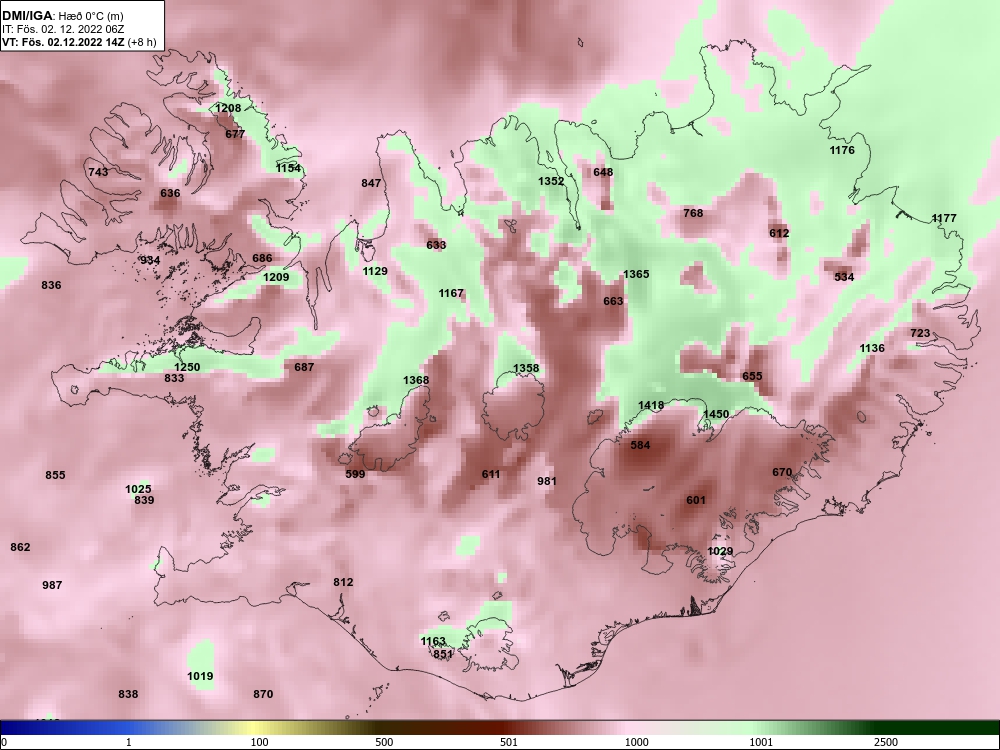The width and height of the screenshot is (1000, 750).
Task: Pick the 612 height value
Action: 779,233
